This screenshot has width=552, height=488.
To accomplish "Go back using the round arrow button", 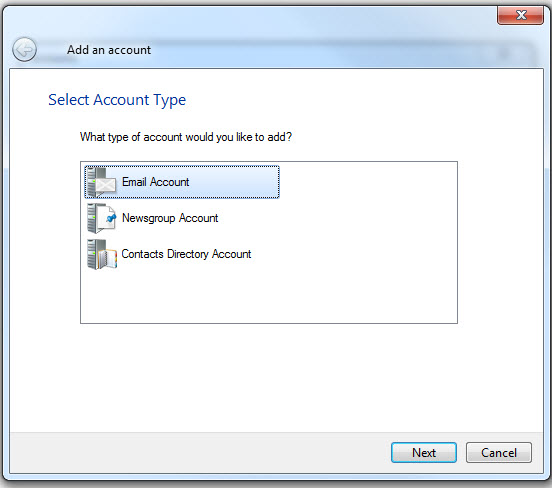I will (x=24, y=50).
